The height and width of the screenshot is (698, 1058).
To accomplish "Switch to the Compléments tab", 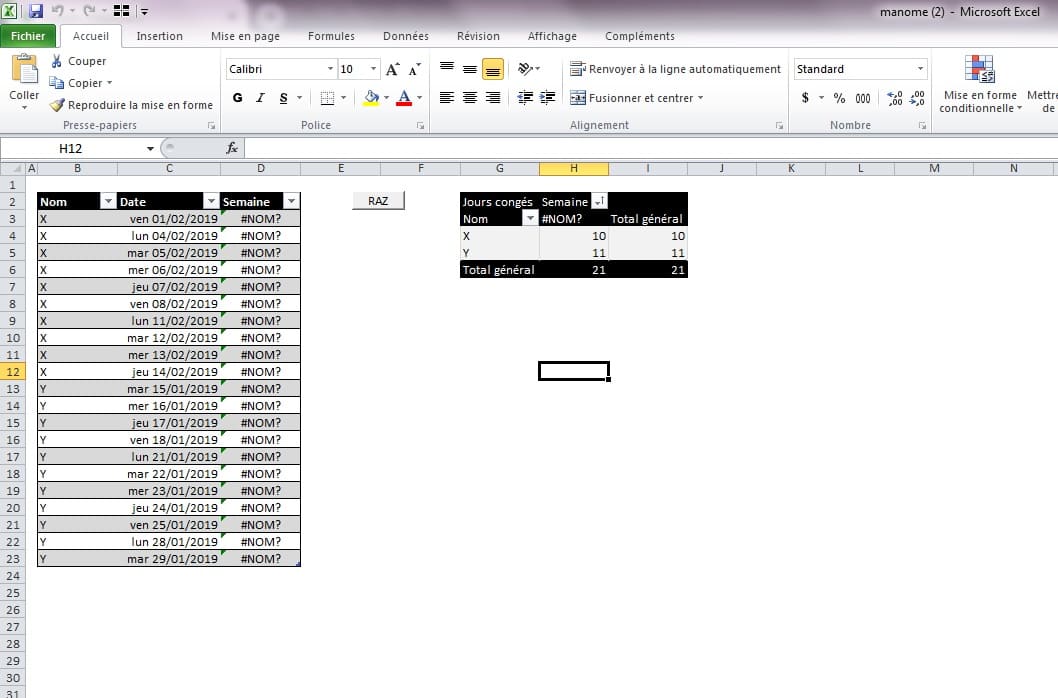I will pyautogui.click(x=640, y=36).
